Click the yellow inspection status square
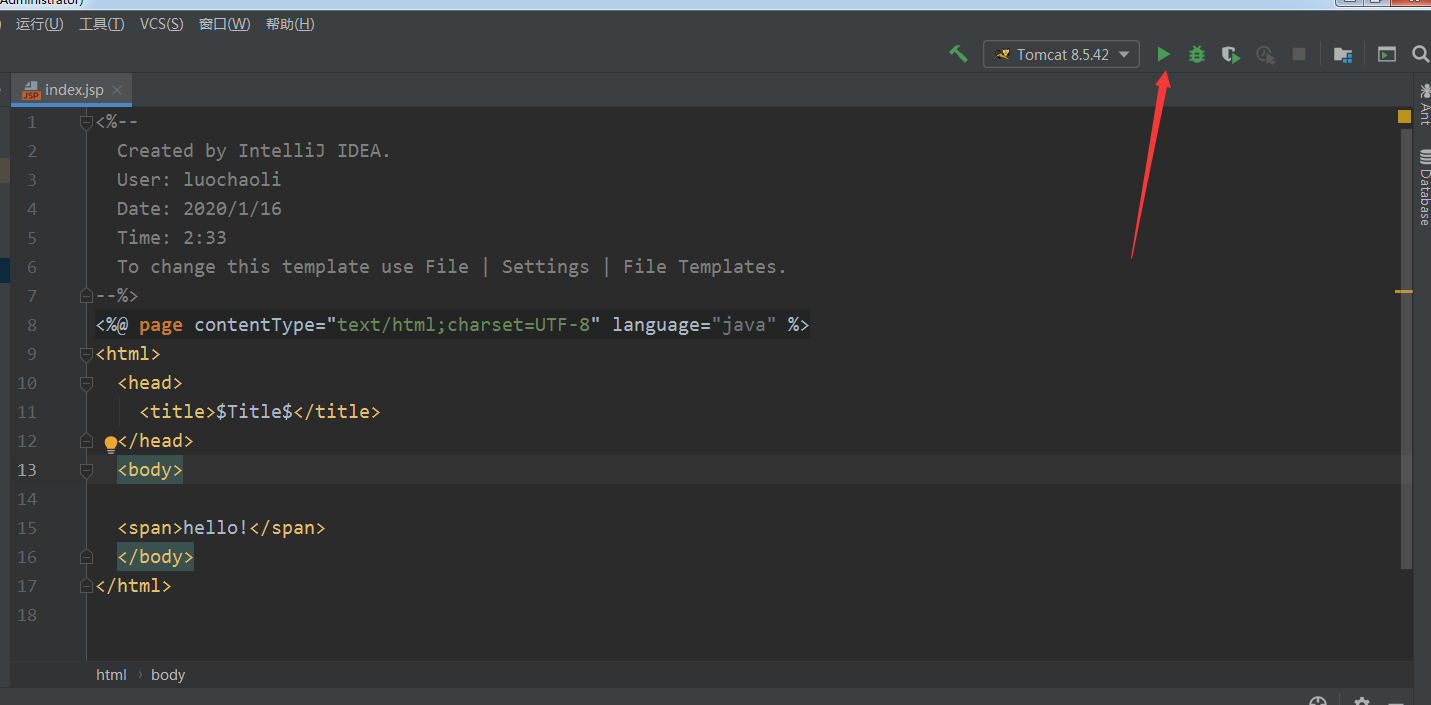1431x705 pixels. point(1404,117)
